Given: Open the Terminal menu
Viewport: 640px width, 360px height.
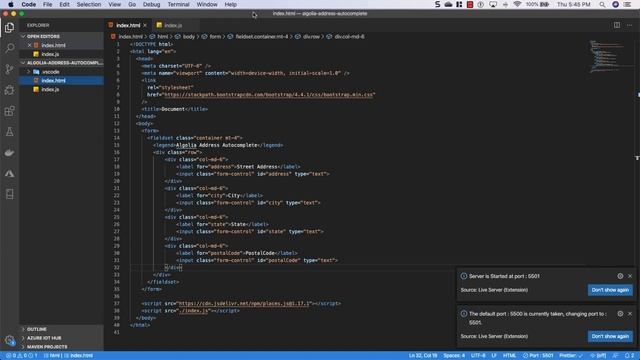Looking at the screenshot, I should [178, 4].
